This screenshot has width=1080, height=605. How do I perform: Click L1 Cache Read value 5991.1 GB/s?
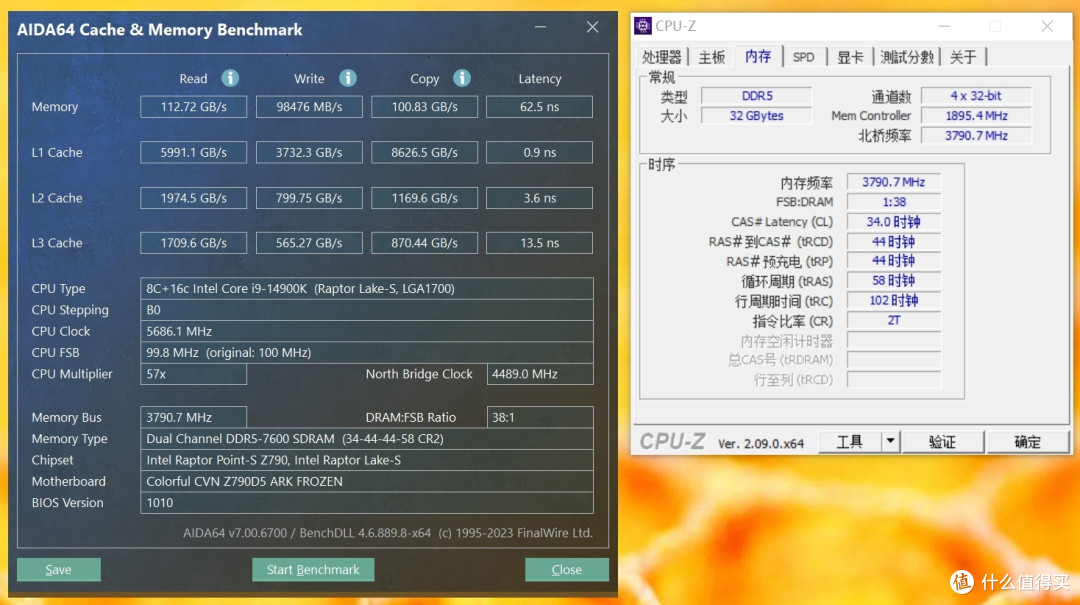[194, 152]
